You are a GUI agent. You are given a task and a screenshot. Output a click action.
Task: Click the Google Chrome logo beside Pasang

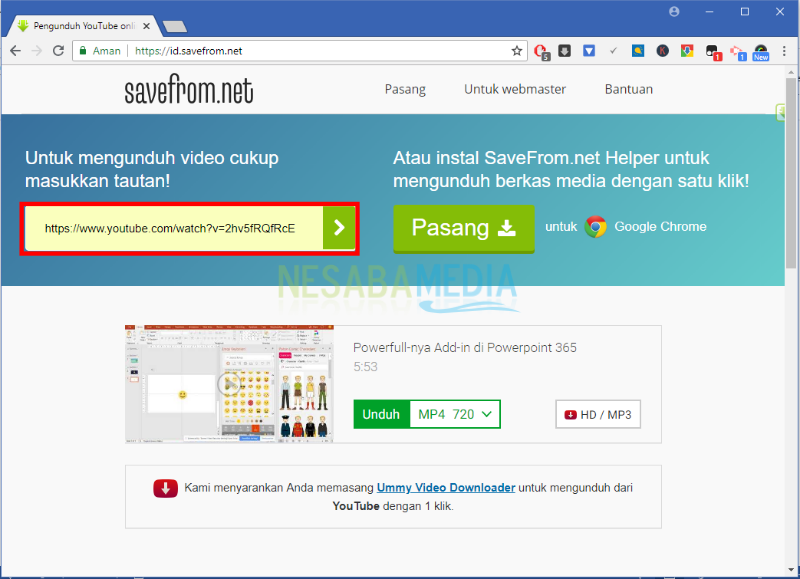coord(595,226)
